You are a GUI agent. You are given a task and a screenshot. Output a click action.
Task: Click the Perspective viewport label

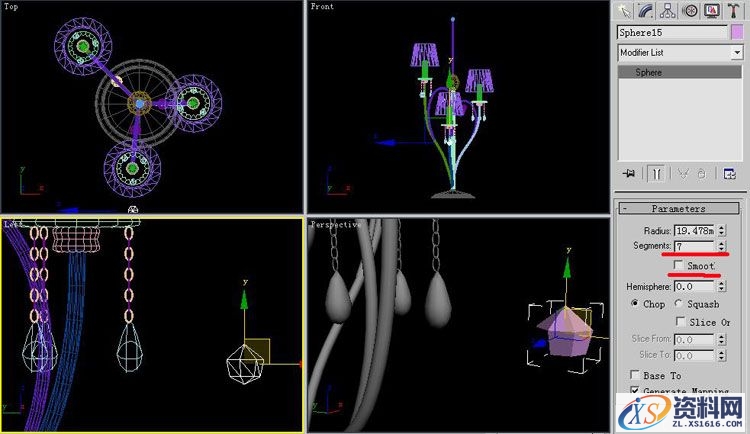click(335, 225)
